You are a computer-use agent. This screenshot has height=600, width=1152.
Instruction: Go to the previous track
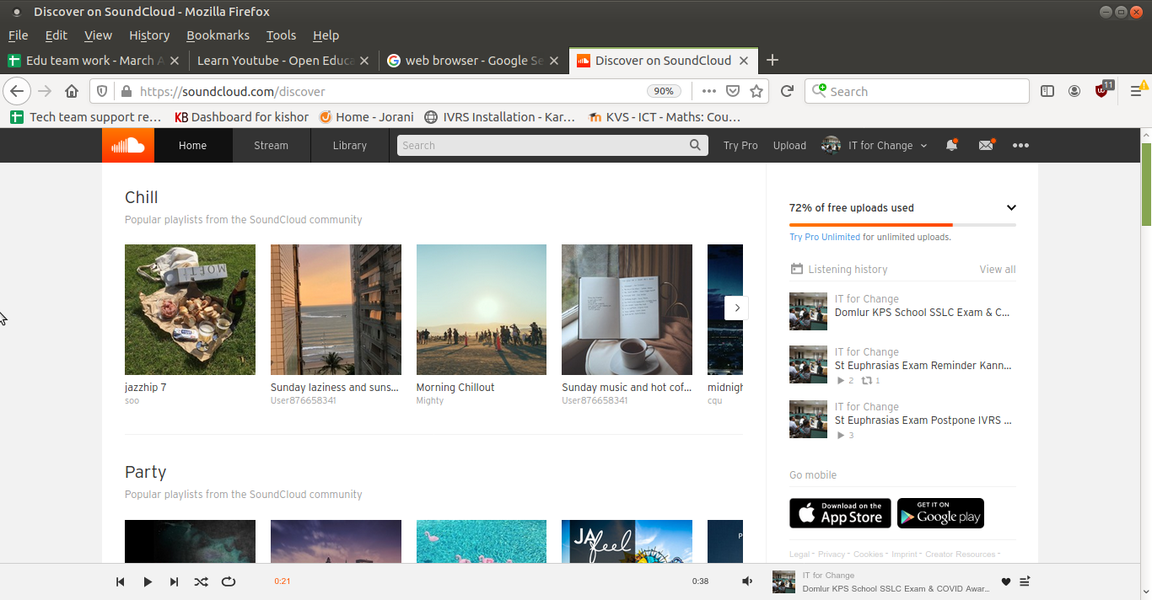[x=120, y=582]
